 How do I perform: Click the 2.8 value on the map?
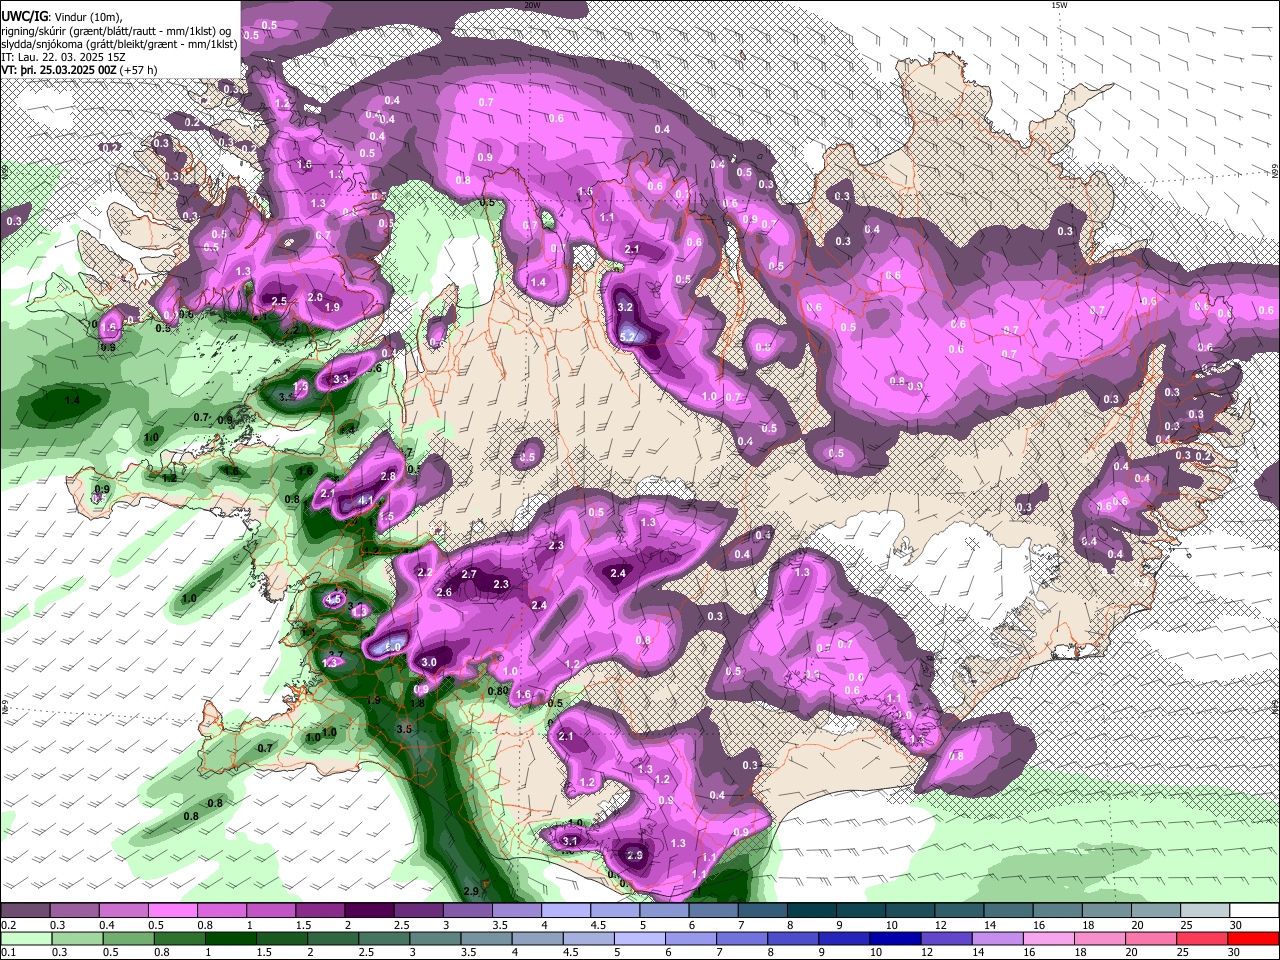click(388, 476)
